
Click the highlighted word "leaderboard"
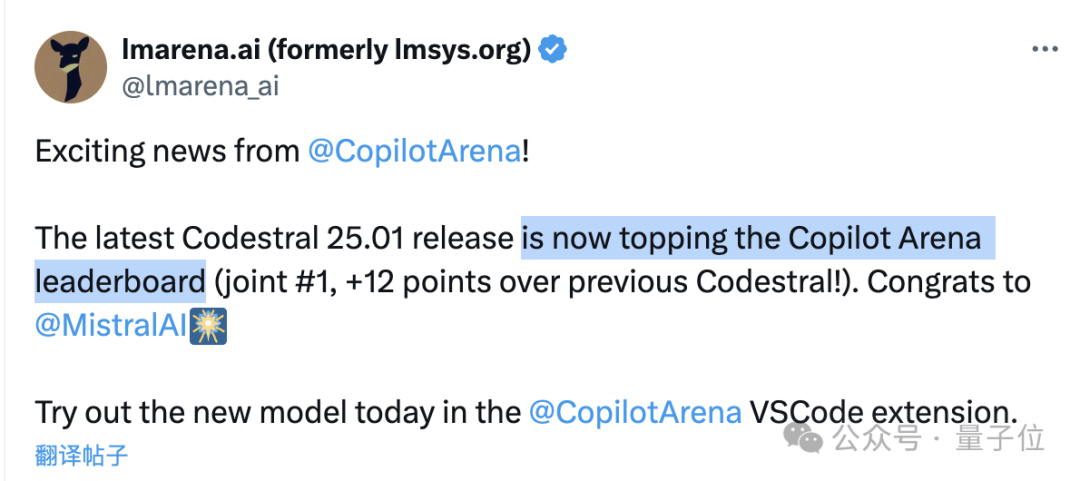click(120, 282)
